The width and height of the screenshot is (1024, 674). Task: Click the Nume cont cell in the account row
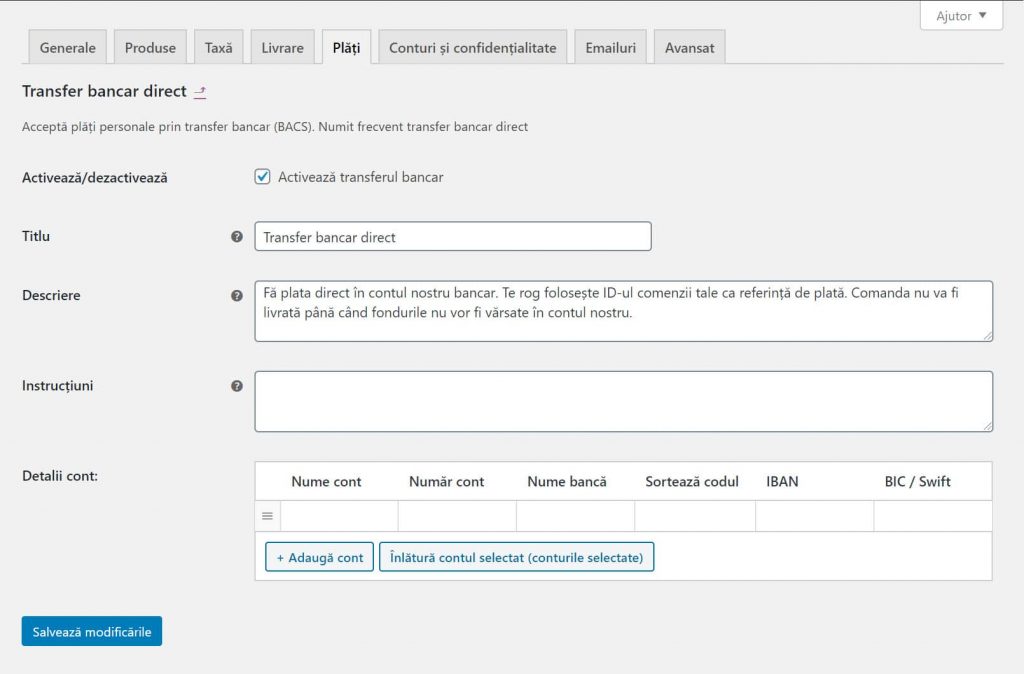tap(339, 516)
